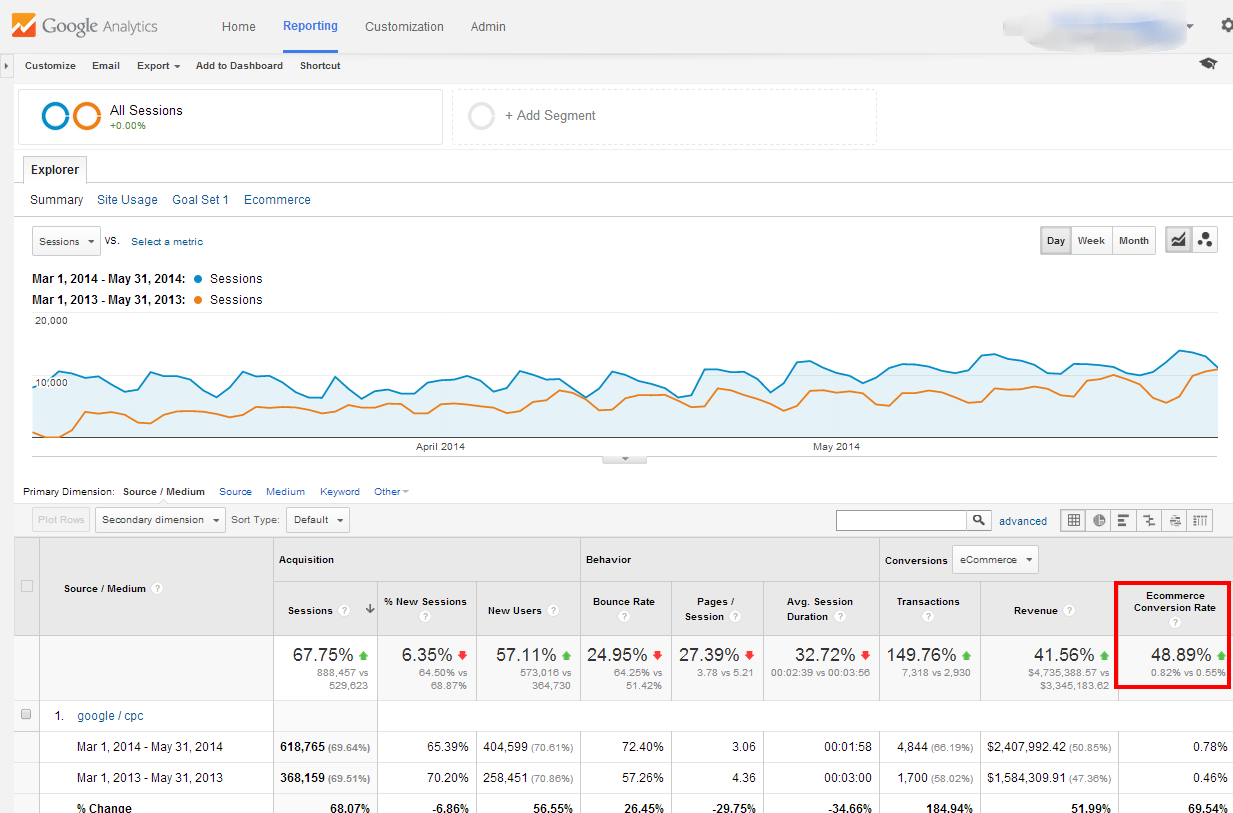The width and height of the screenshot is (1233, 813).
Task: Go to the Customization tab
Action: click(404, 27)
